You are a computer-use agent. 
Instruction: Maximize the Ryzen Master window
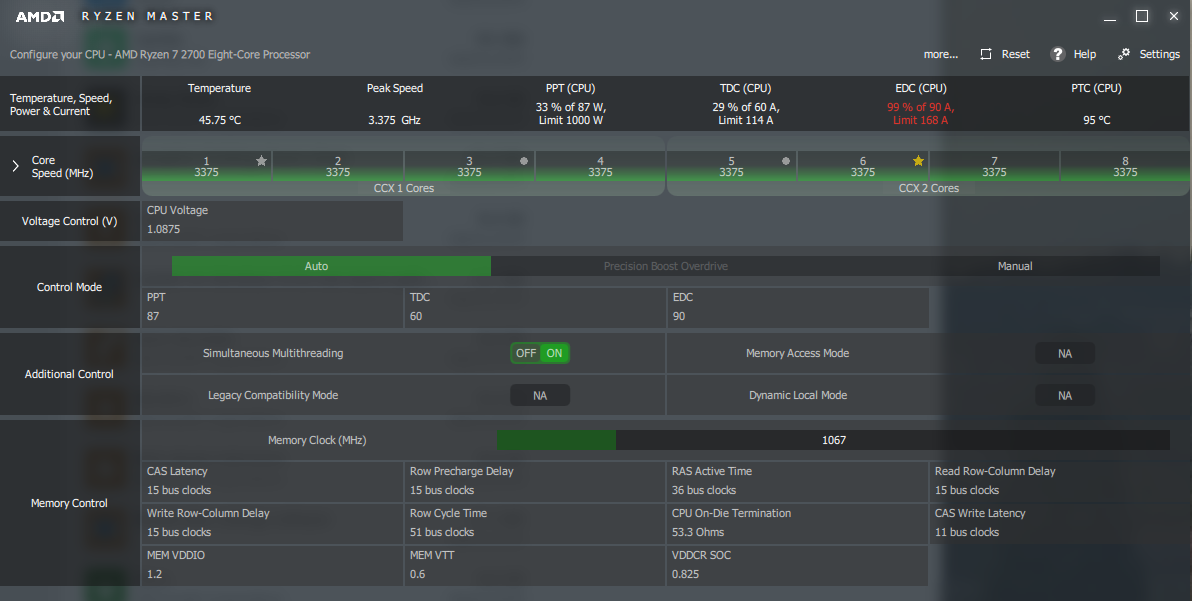point(1141,16)
